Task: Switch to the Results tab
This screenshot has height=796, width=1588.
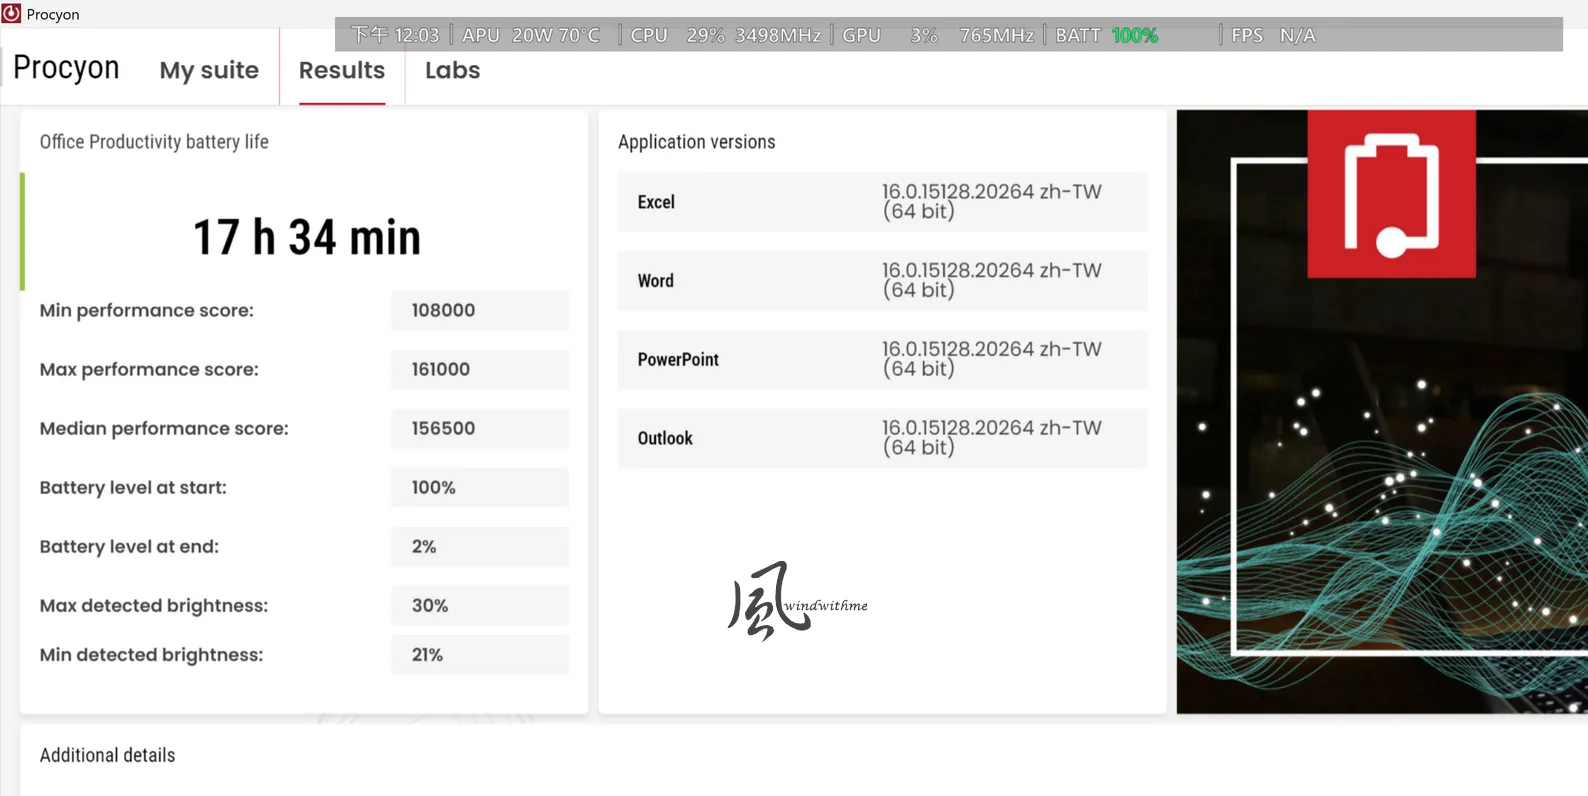Action: coord(342,70)
